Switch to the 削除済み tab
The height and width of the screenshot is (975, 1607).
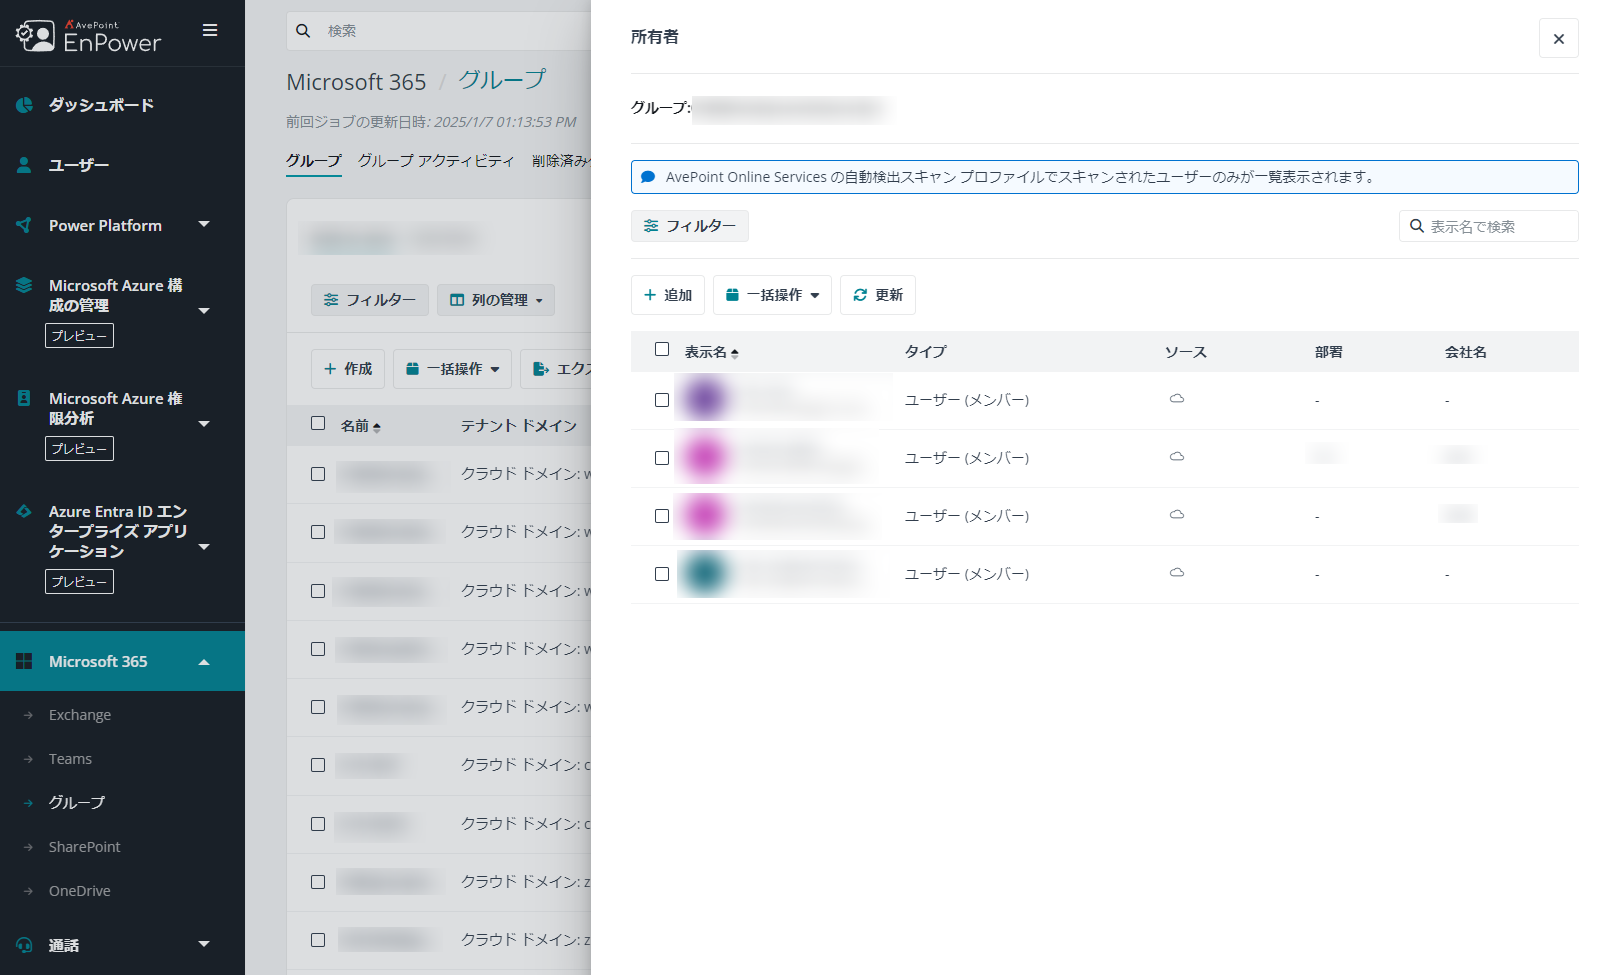pos(561,161)
